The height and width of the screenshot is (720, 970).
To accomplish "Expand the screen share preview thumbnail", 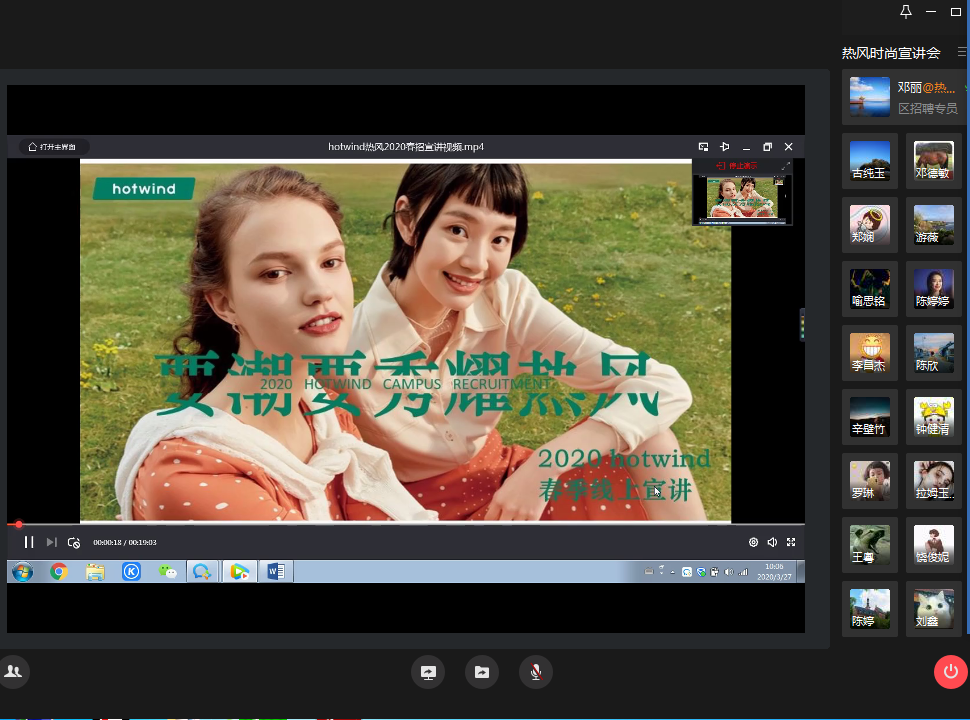I will 785,166.
